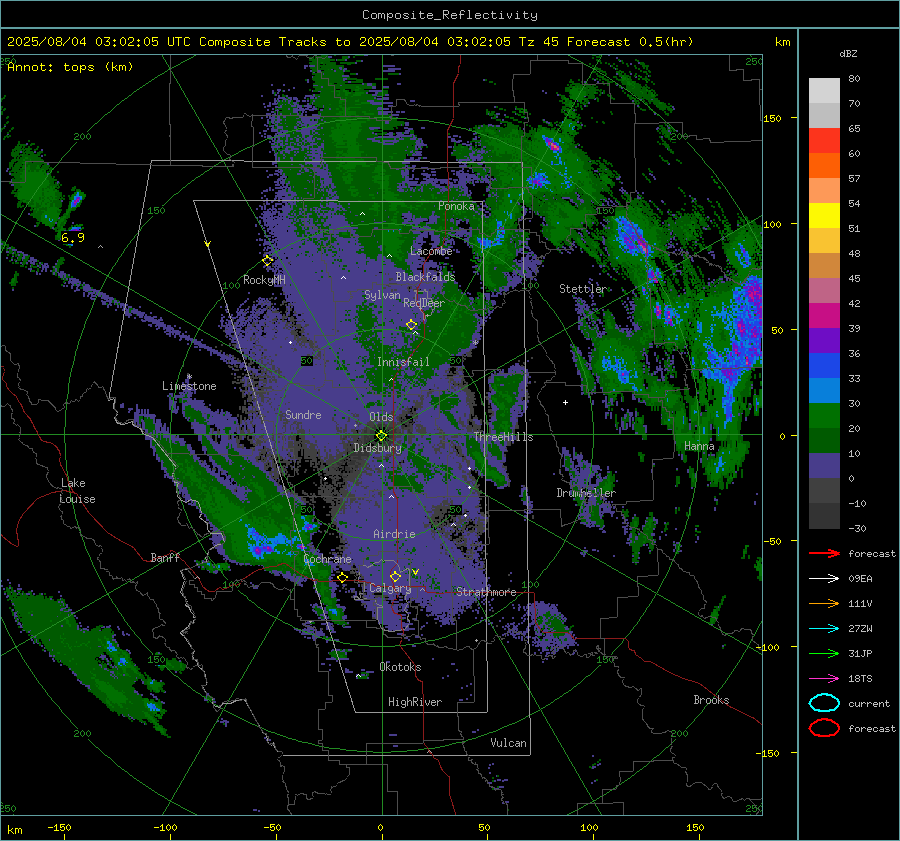
Task: Click the UTC timestamp header text
Action: [x=350, y=42]
